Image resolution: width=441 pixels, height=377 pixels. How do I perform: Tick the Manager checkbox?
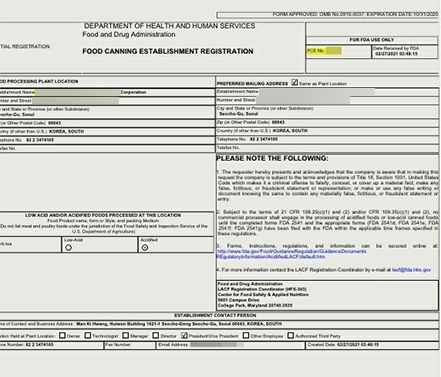point(125,335)
